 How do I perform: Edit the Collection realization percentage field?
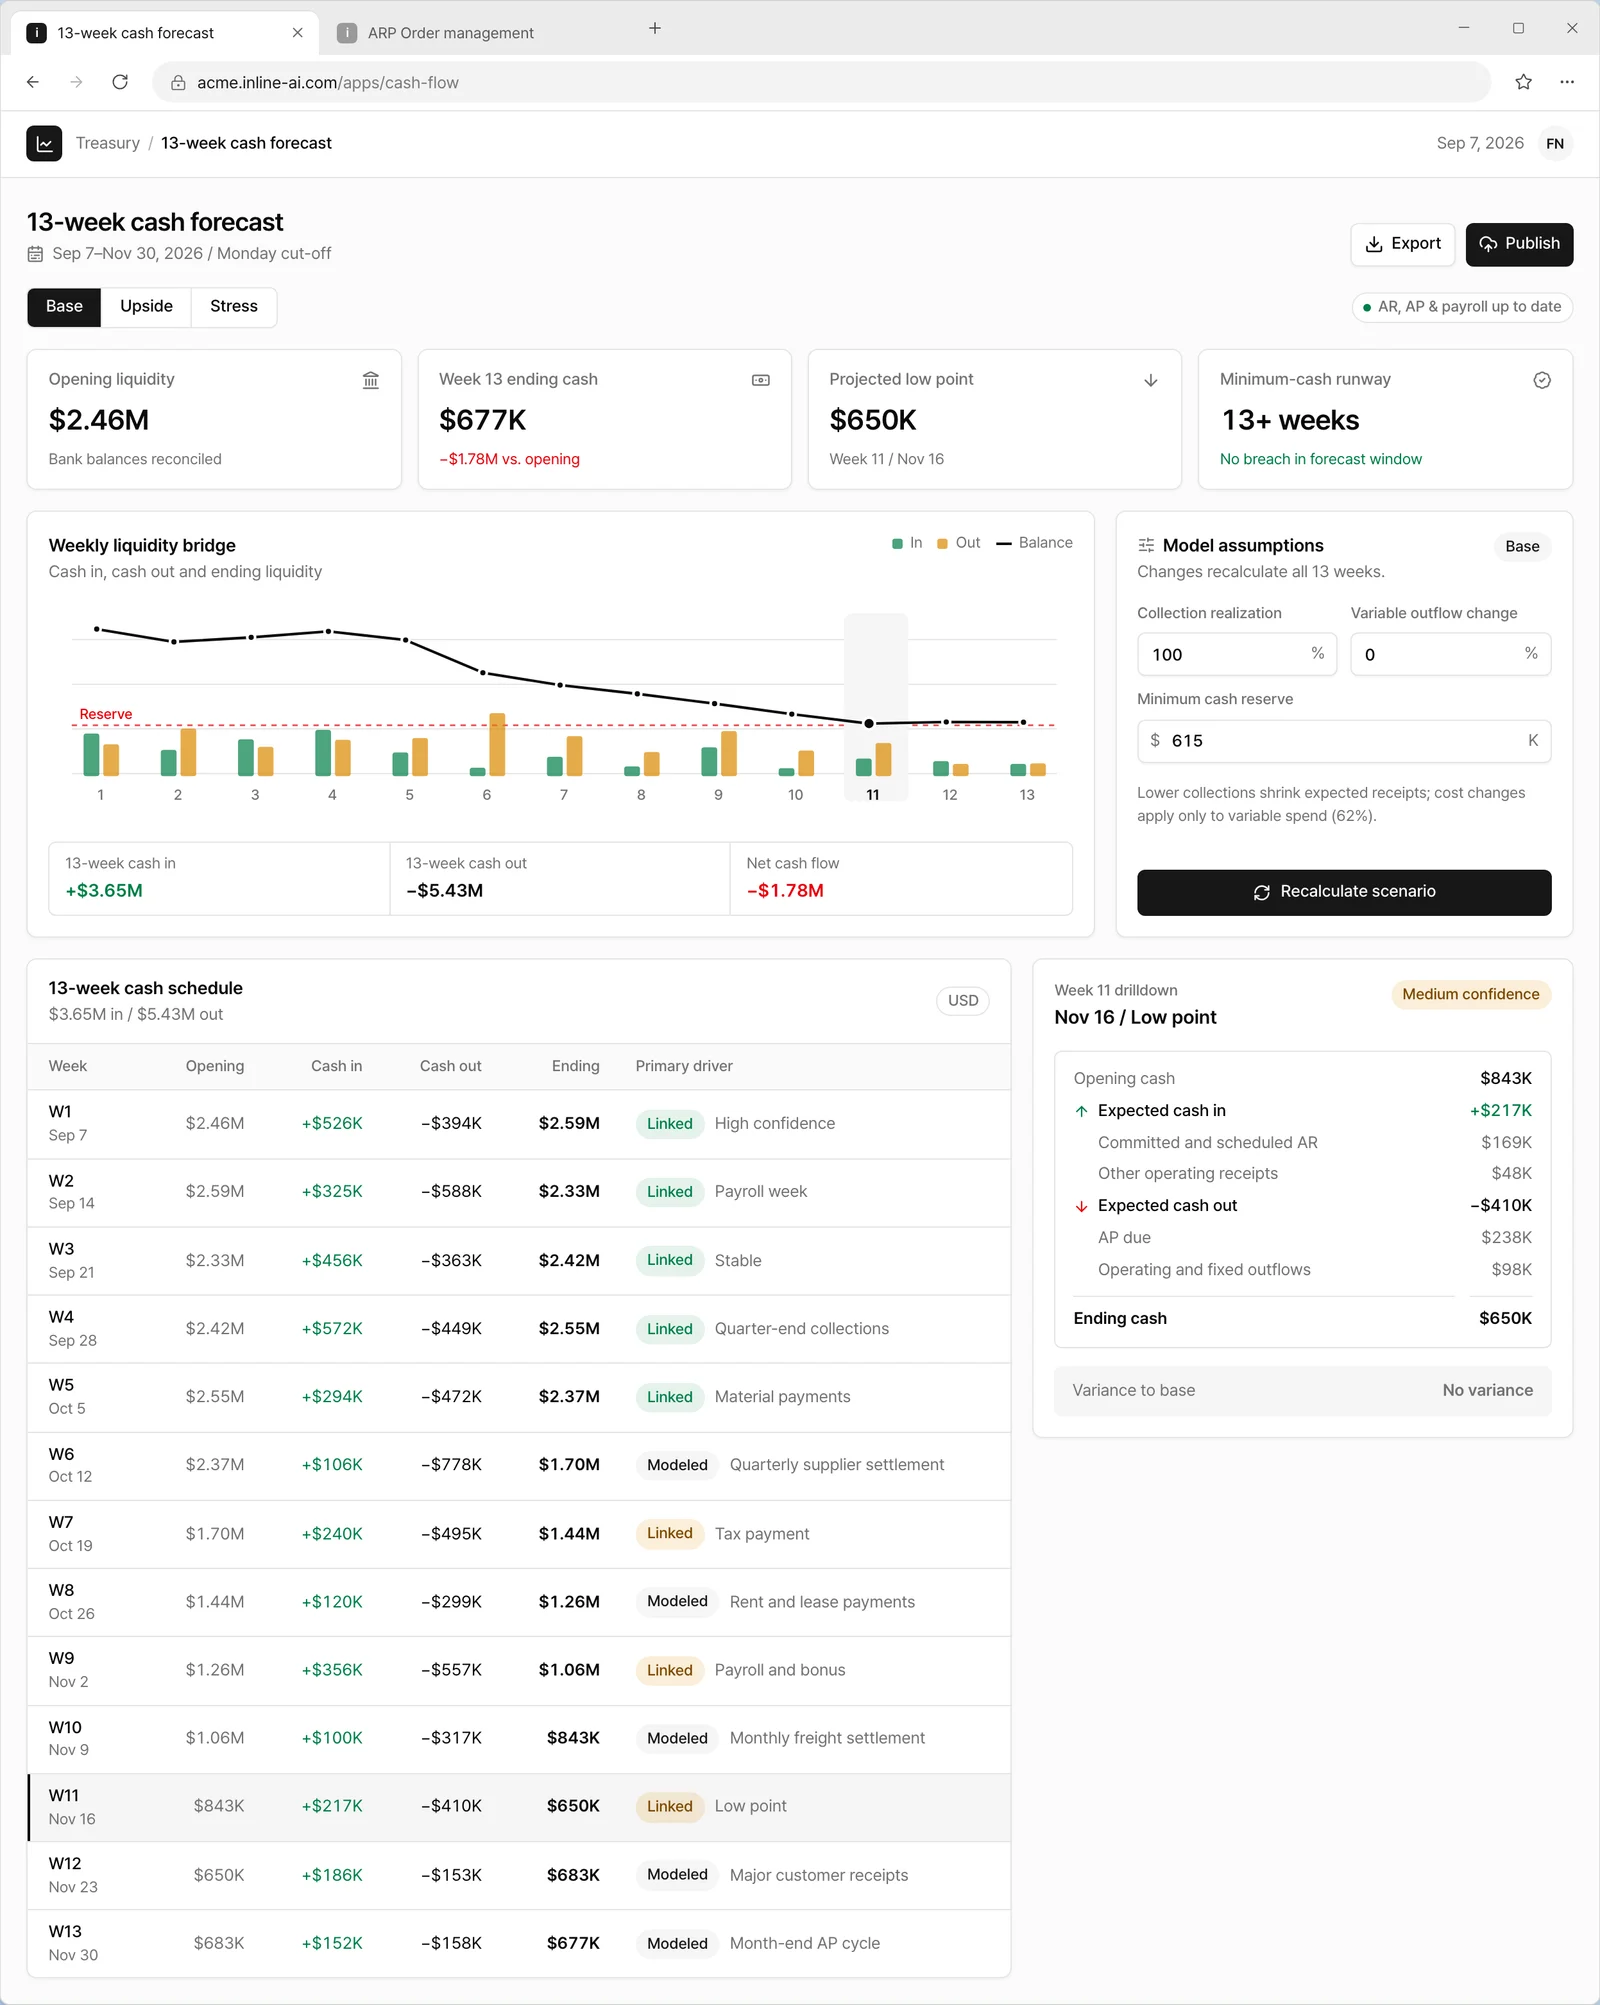(x=1236, y=654)
